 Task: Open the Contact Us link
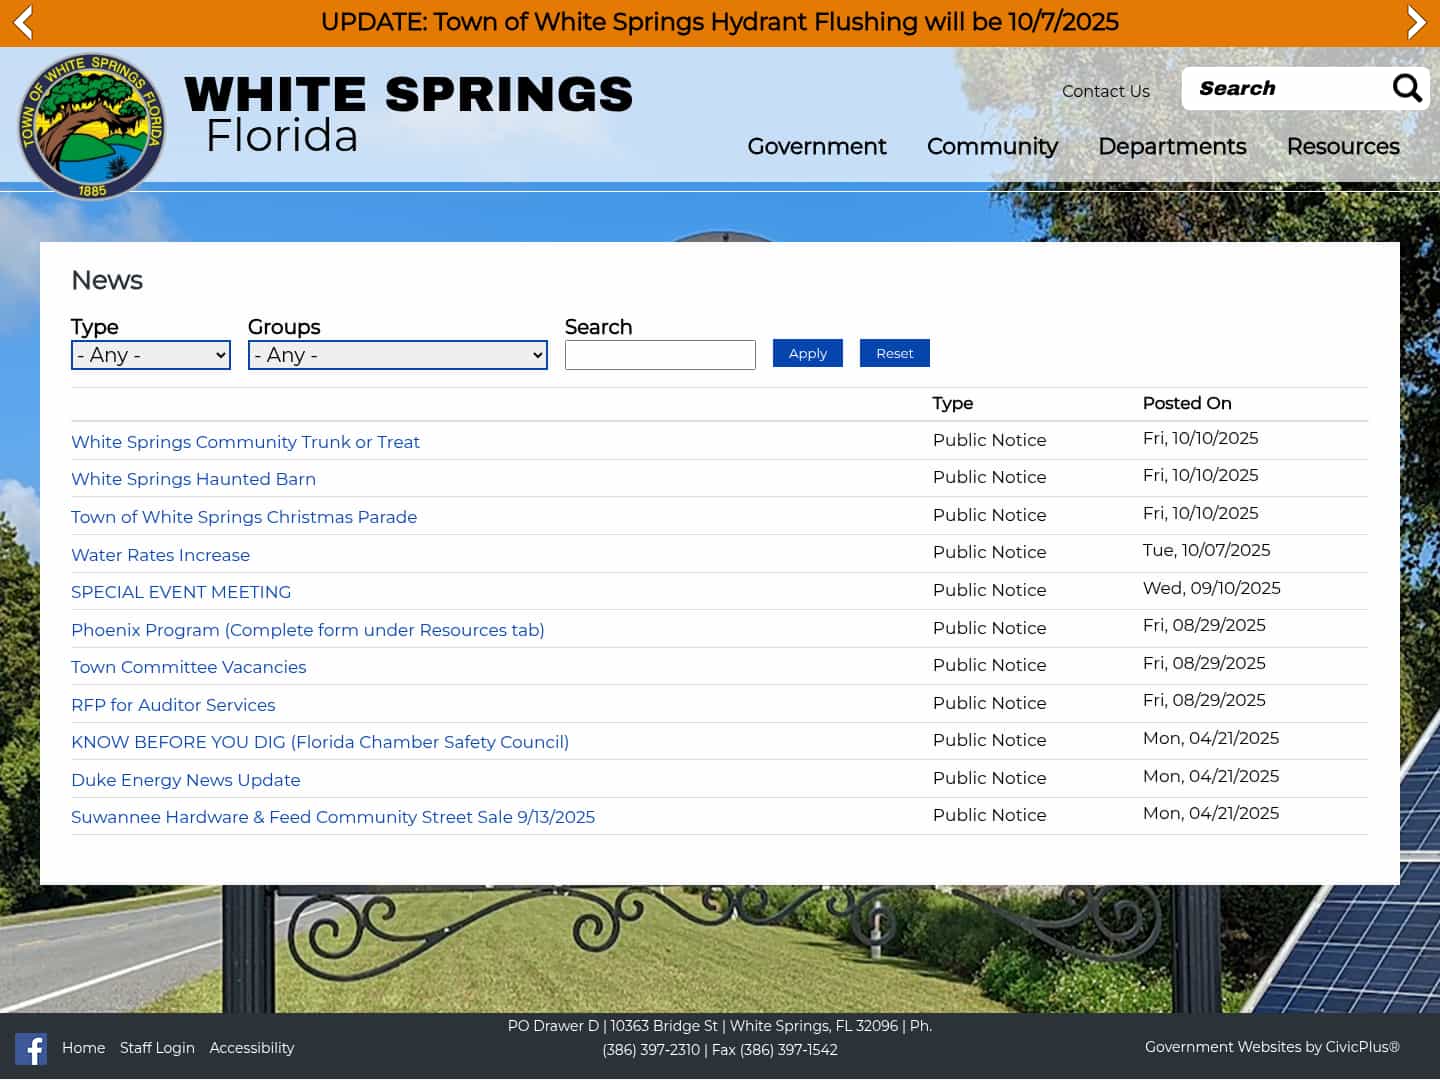tap(1105, 91)
